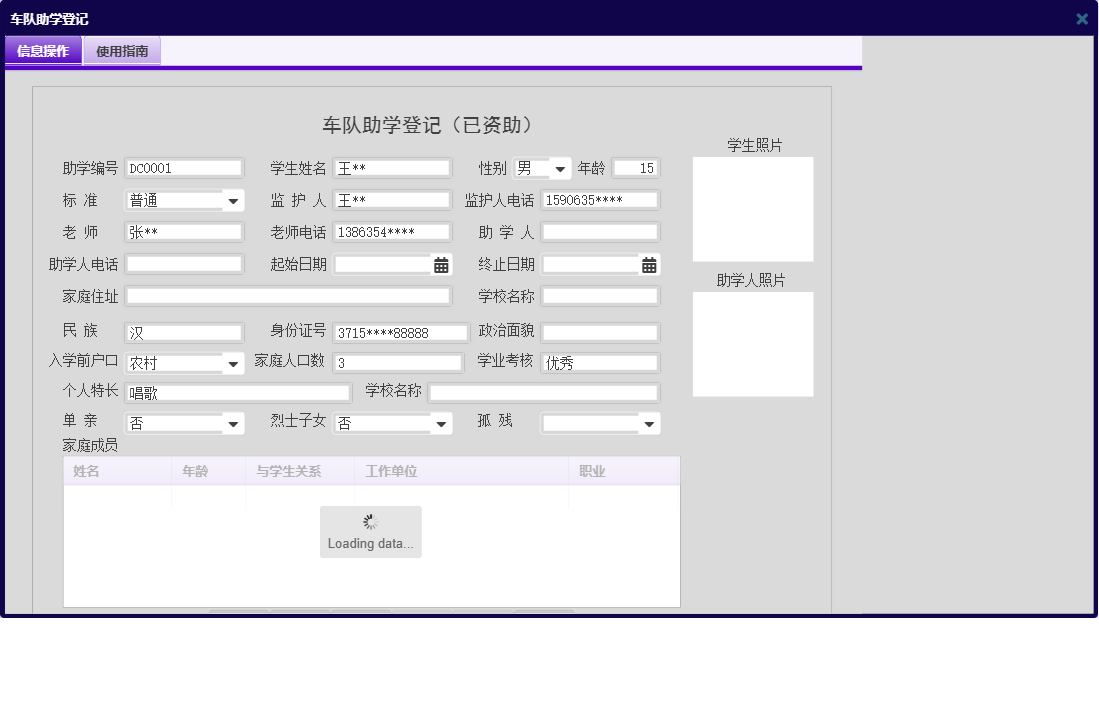Click the 家庭住址 input field
This screenshot has width=1099, height=712.
[289, 295]
